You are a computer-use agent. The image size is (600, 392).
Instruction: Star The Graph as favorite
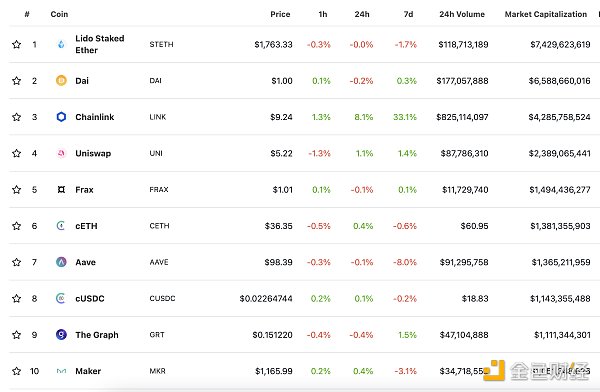tap(16, 335)
